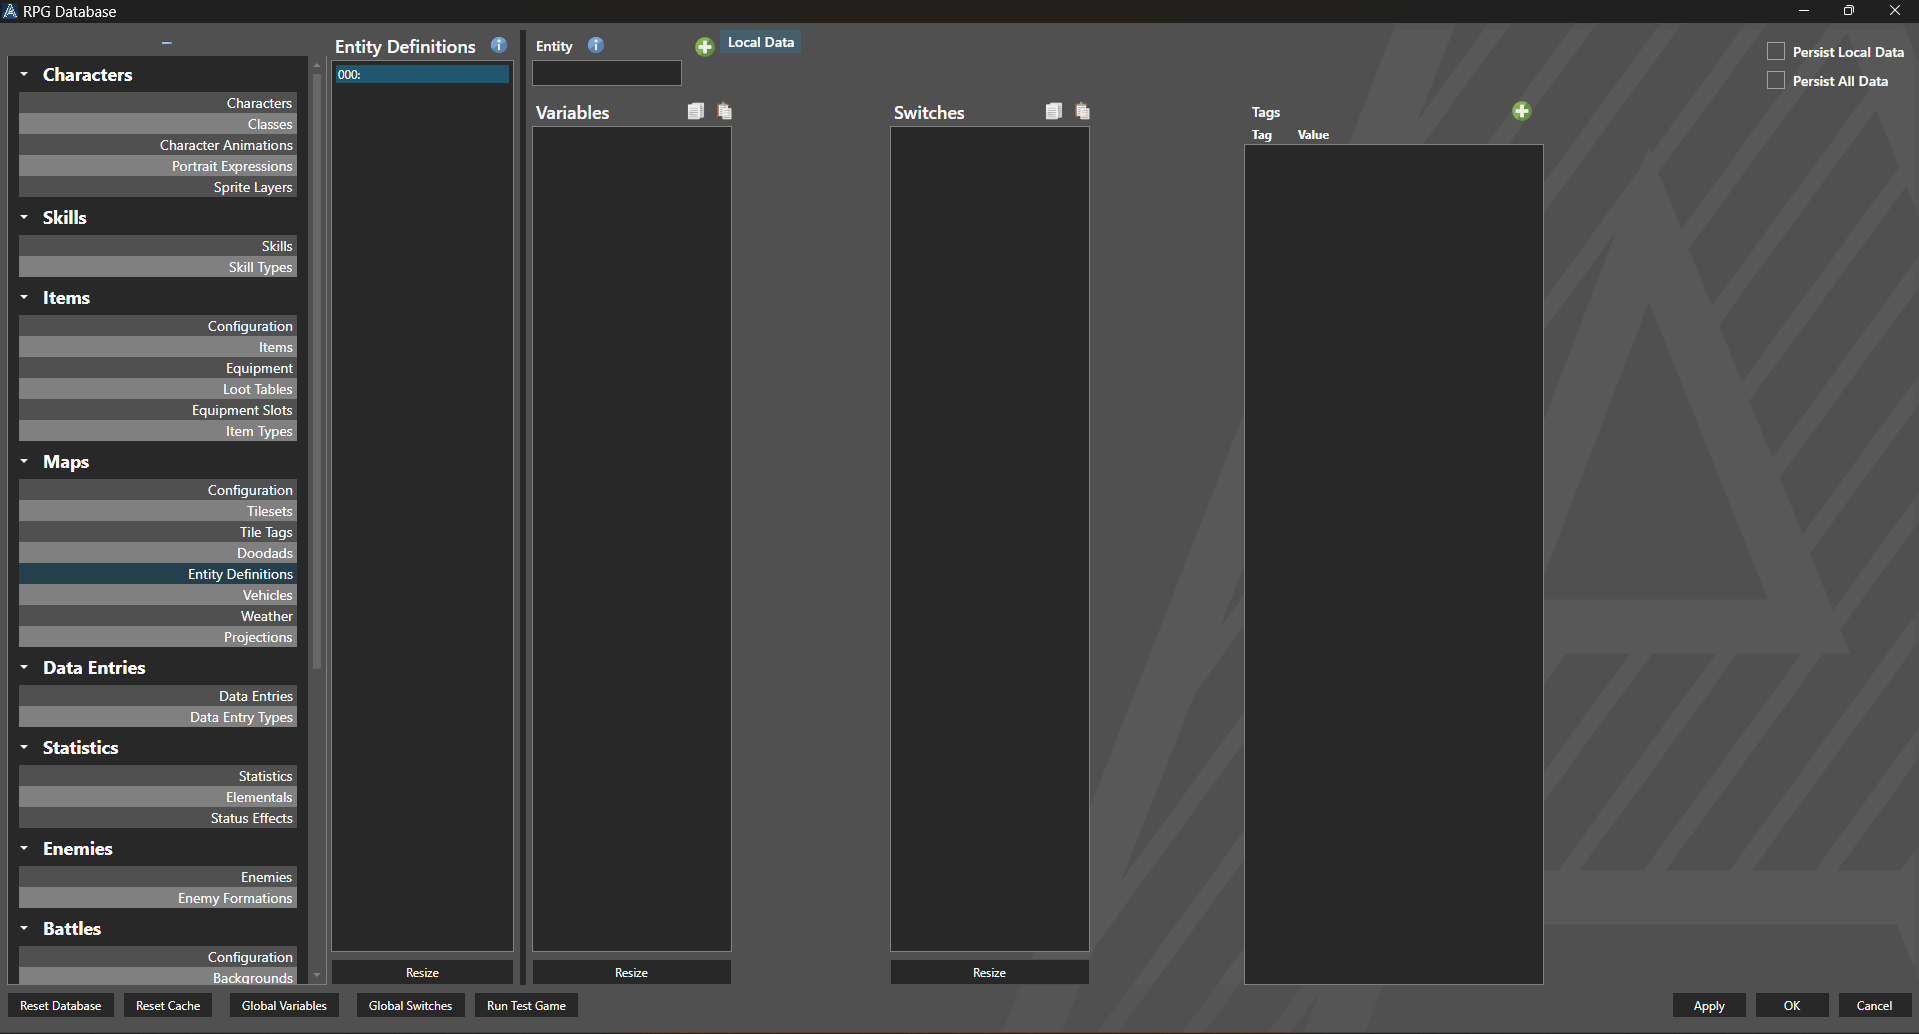
Task: Paste into Switches using clipboard icon
Action: [1083, 112]
